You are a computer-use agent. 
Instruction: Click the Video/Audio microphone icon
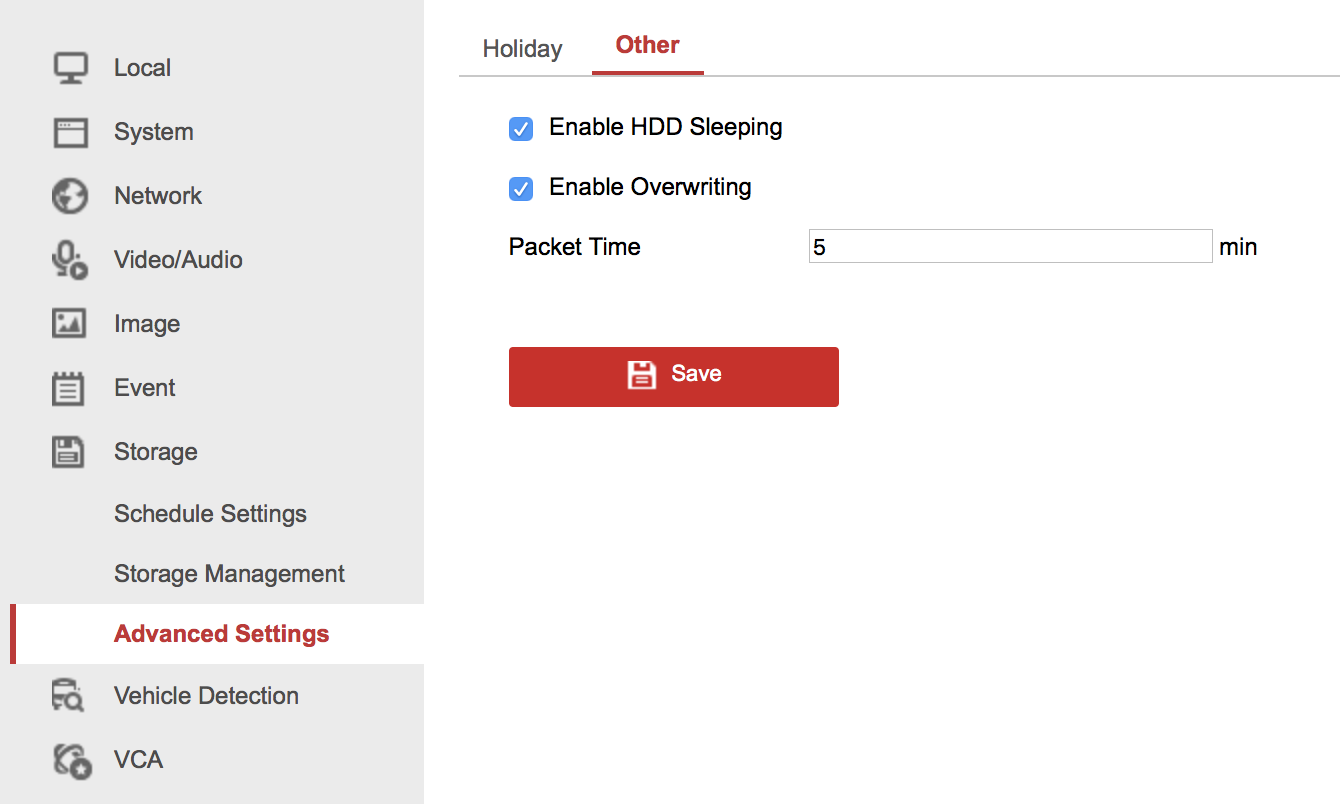point(70,260)
